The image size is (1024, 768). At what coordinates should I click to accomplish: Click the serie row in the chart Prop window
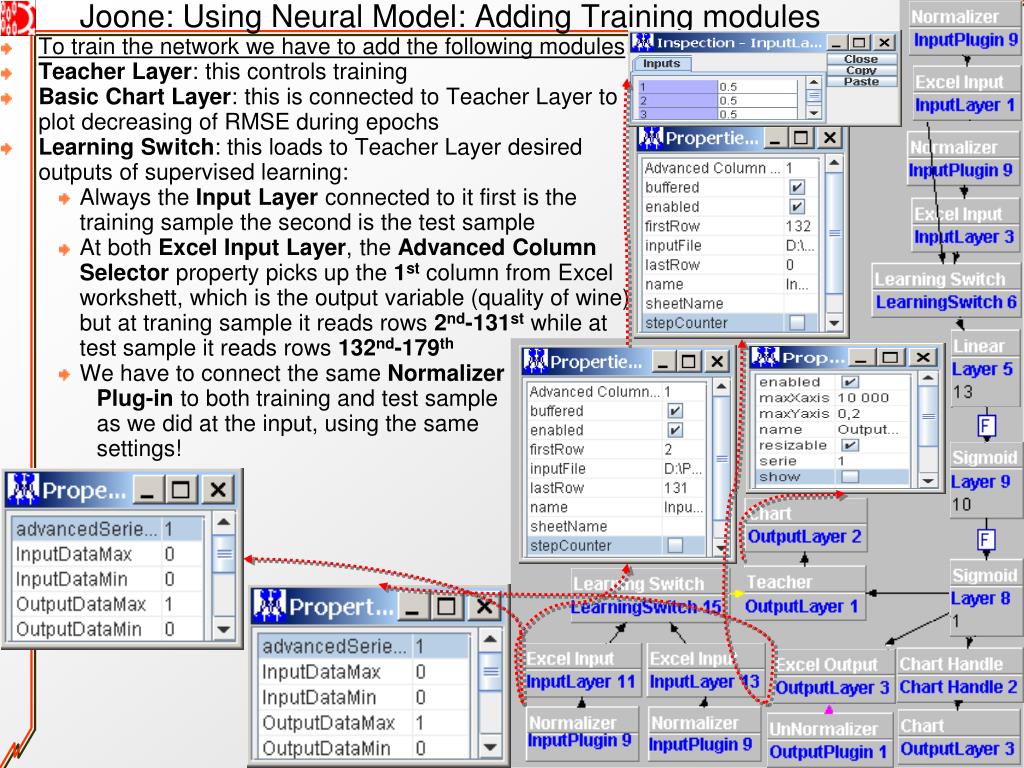833,461
